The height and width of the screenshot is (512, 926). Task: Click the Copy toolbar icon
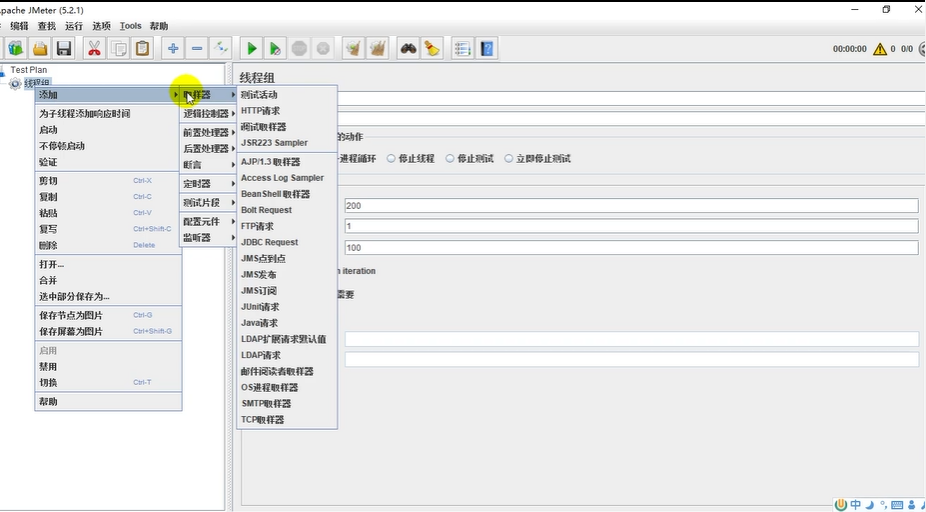coord(119,48)
